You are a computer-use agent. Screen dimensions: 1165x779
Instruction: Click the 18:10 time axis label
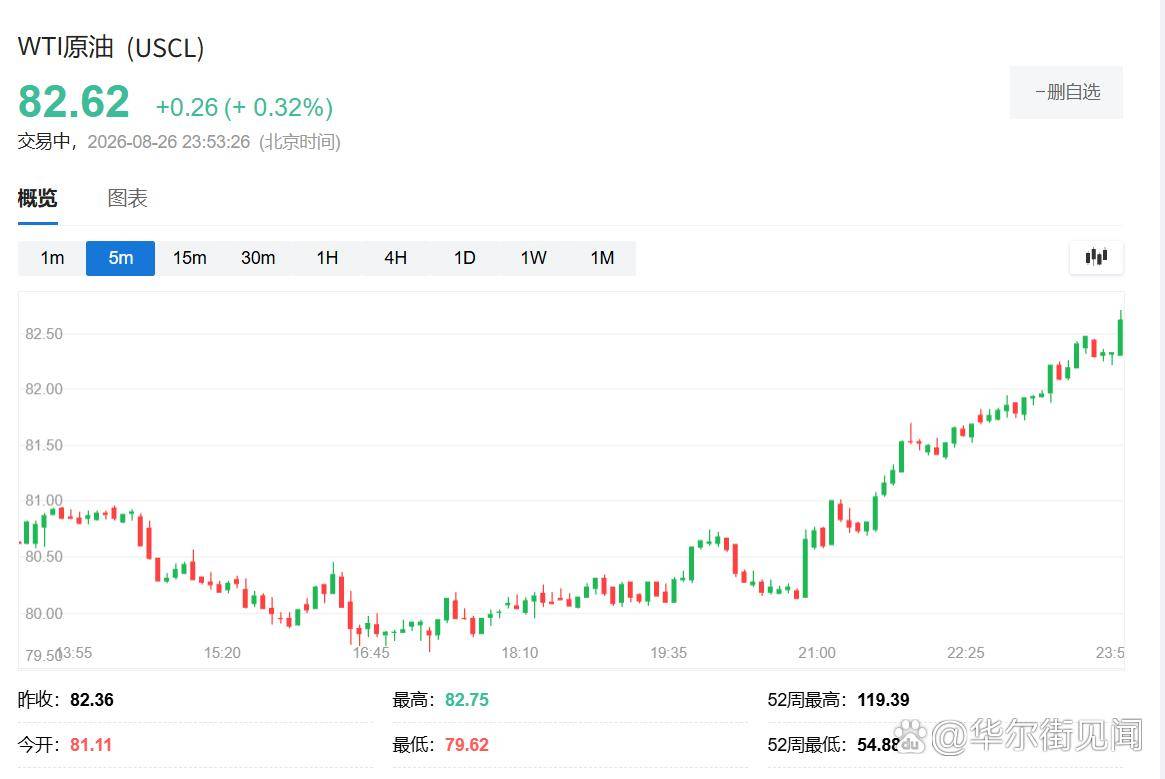click(x=519, y=653)
